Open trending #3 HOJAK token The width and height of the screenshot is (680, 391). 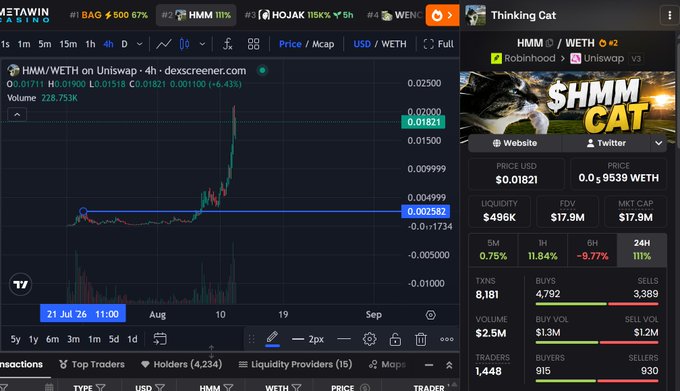(x=299, y=15)
